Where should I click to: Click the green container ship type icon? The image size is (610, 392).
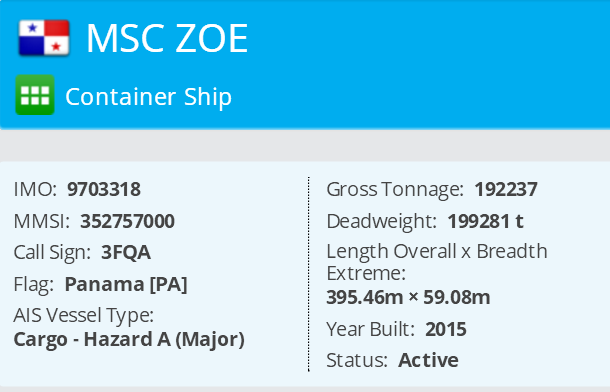coord(35,95)
